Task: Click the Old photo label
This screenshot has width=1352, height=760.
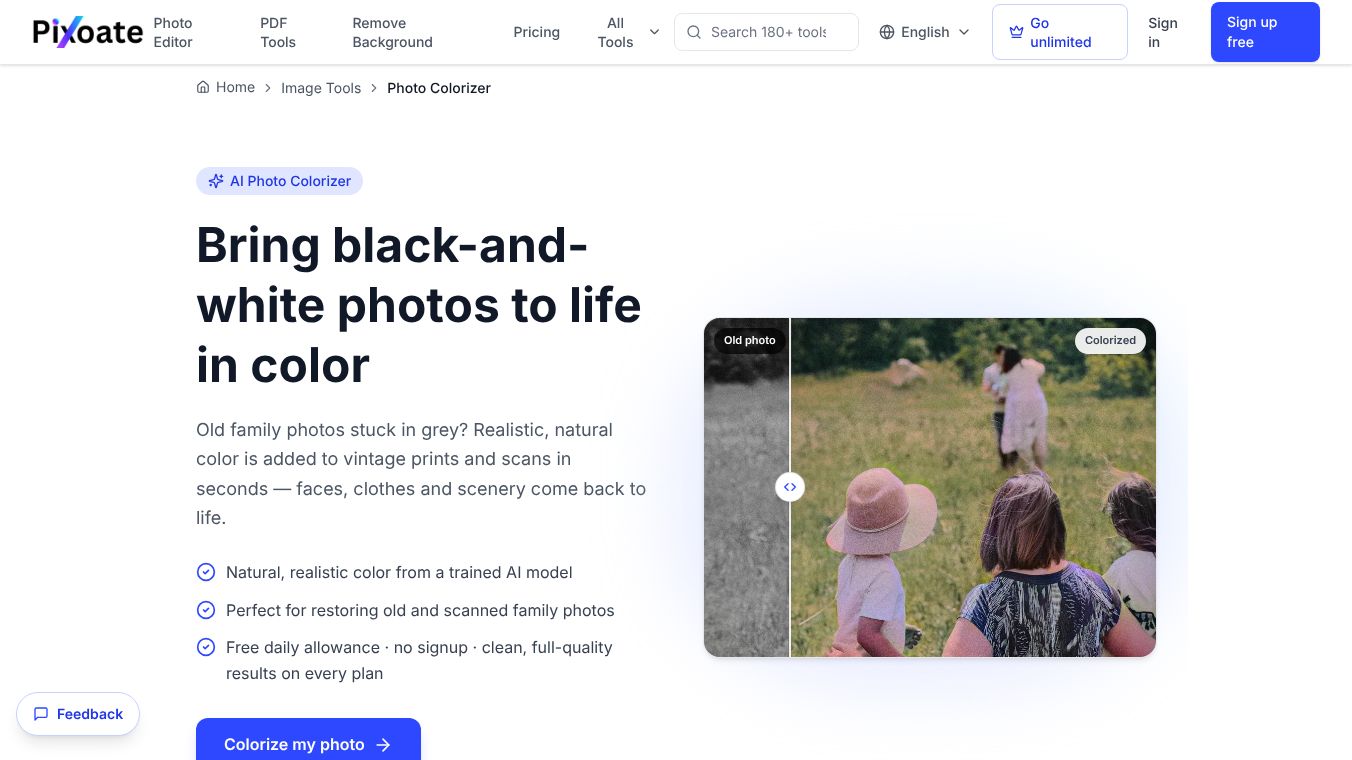Action: click(x=750, y=340)
